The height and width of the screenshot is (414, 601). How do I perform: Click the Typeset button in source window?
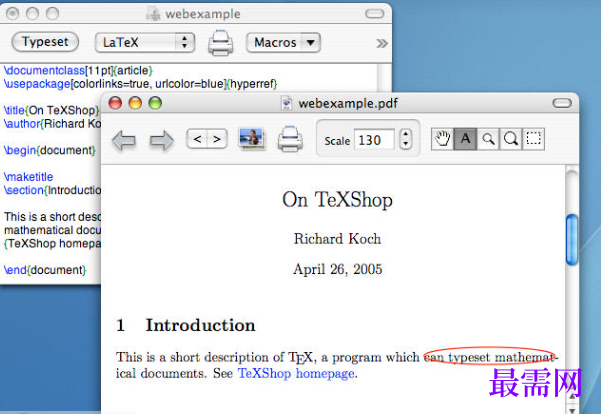point(45,42)
